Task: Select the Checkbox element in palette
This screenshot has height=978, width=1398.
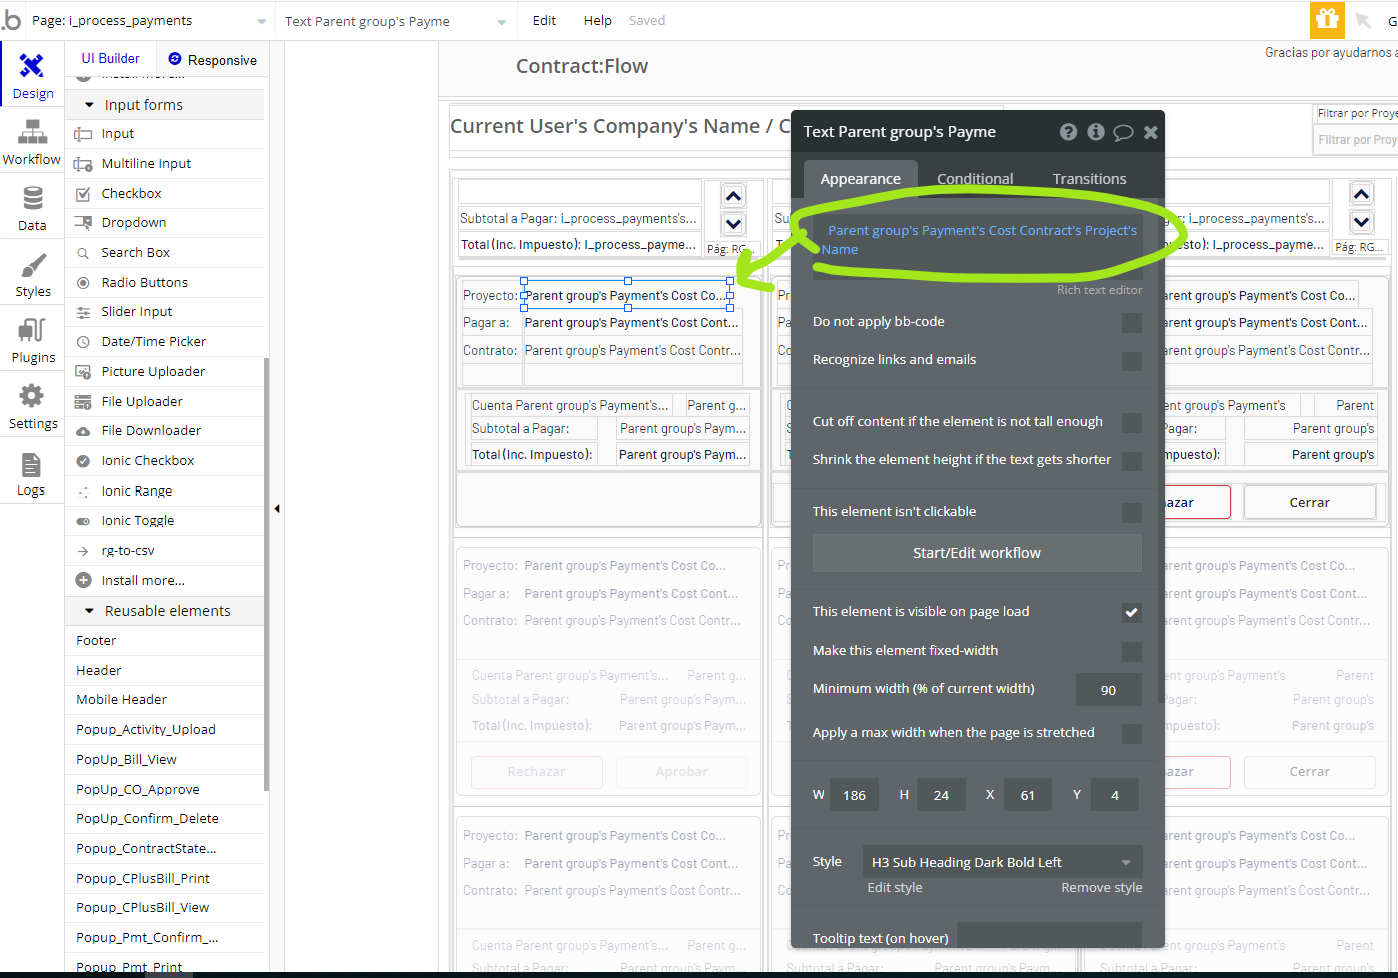Action: 165,194
